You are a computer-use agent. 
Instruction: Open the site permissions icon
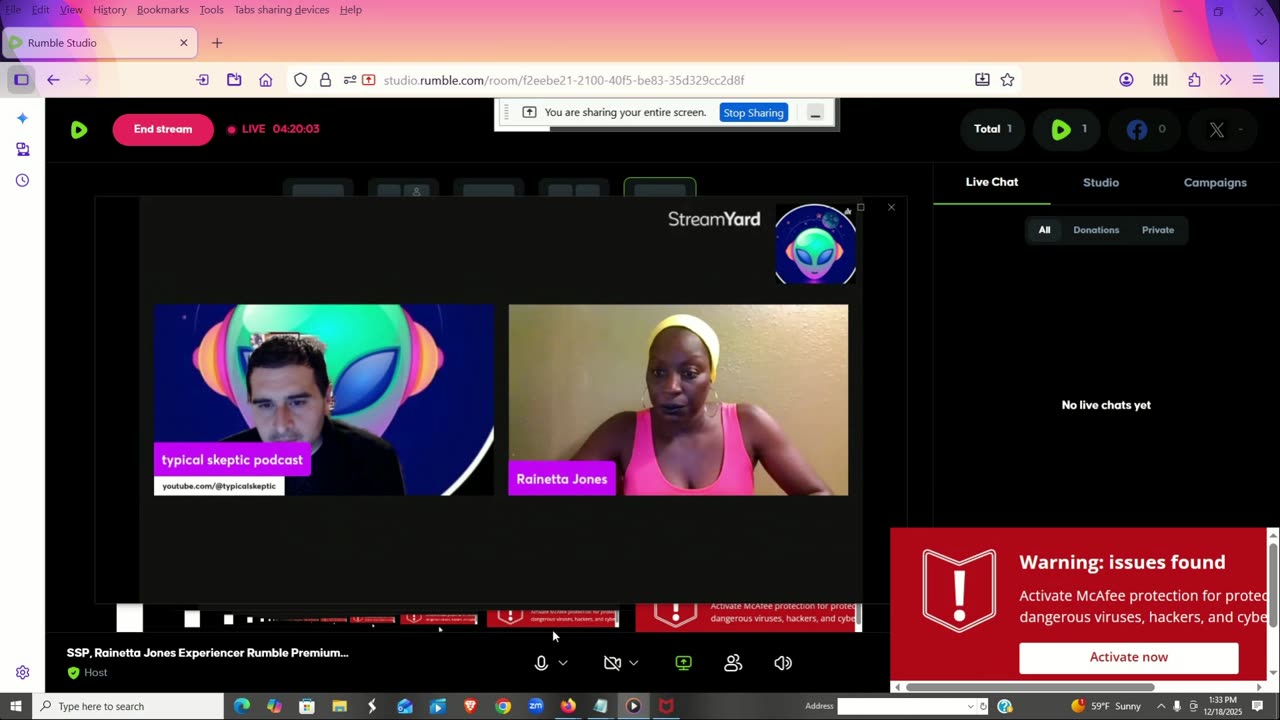(x=349, y=80)
